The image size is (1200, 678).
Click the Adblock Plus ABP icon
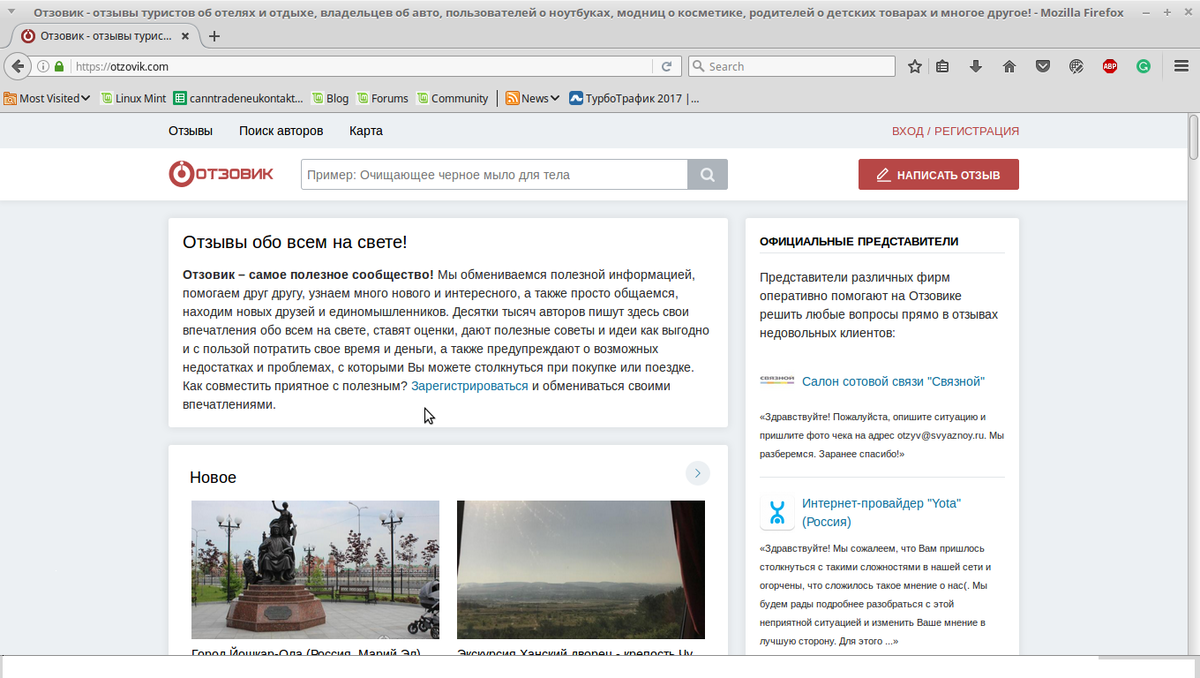tap(1110, 67)
